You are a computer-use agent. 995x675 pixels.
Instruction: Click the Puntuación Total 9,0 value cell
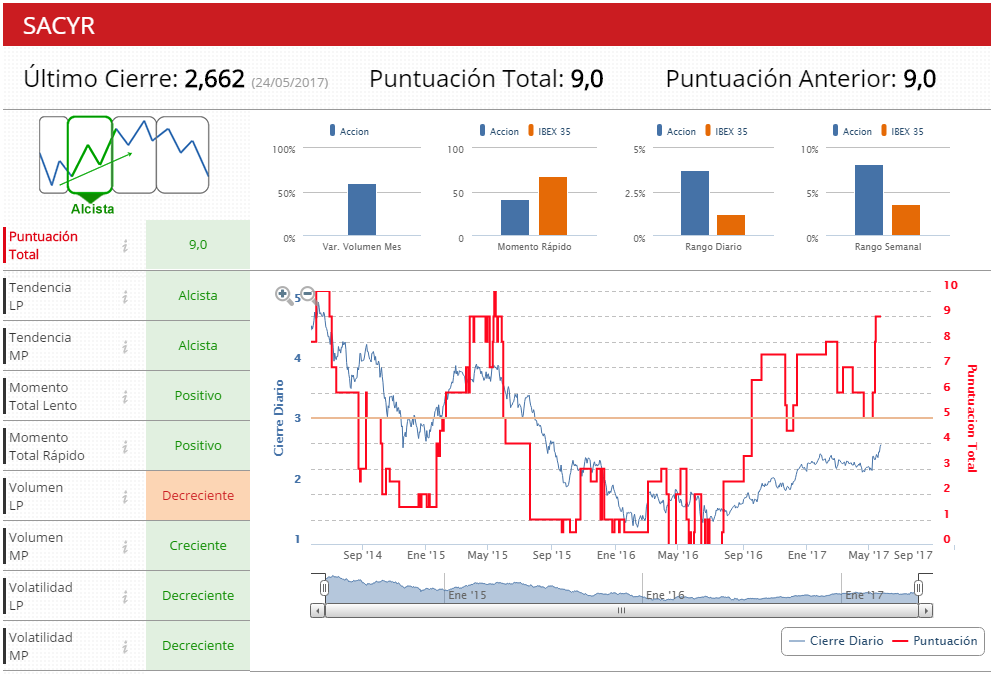point(198,245)
